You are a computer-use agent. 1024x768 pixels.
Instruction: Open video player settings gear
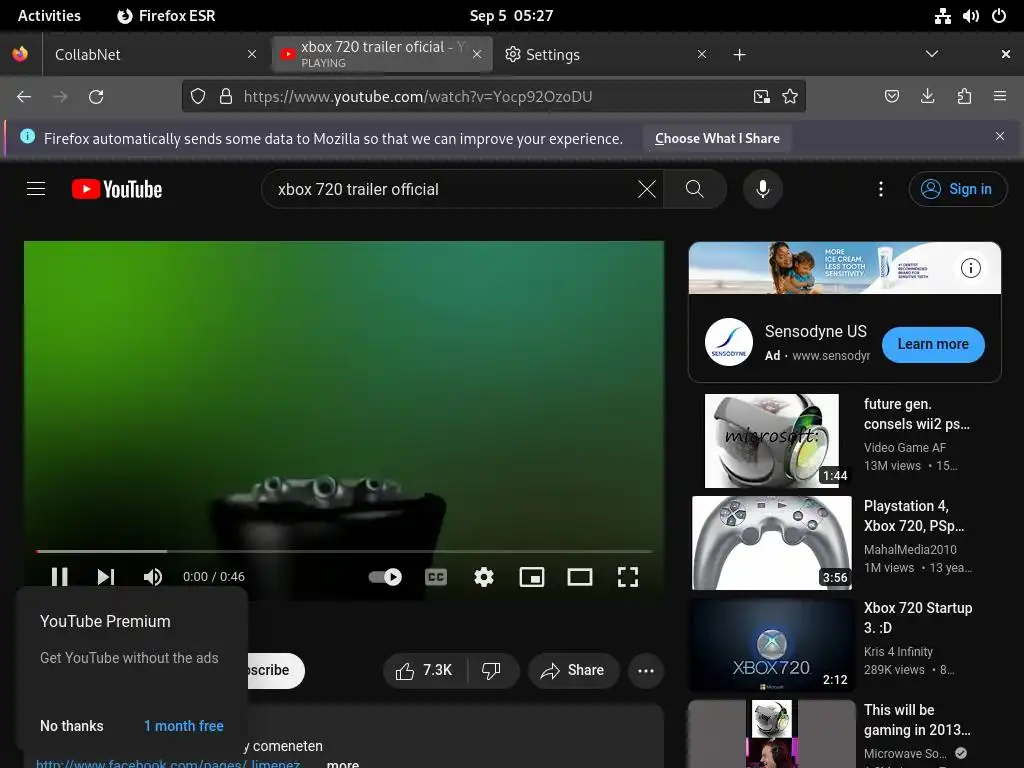point(484,577)
